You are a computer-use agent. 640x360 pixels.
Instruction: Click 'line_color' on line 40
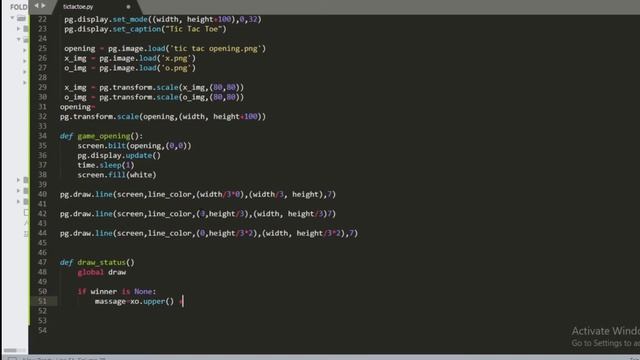[170, 194]
